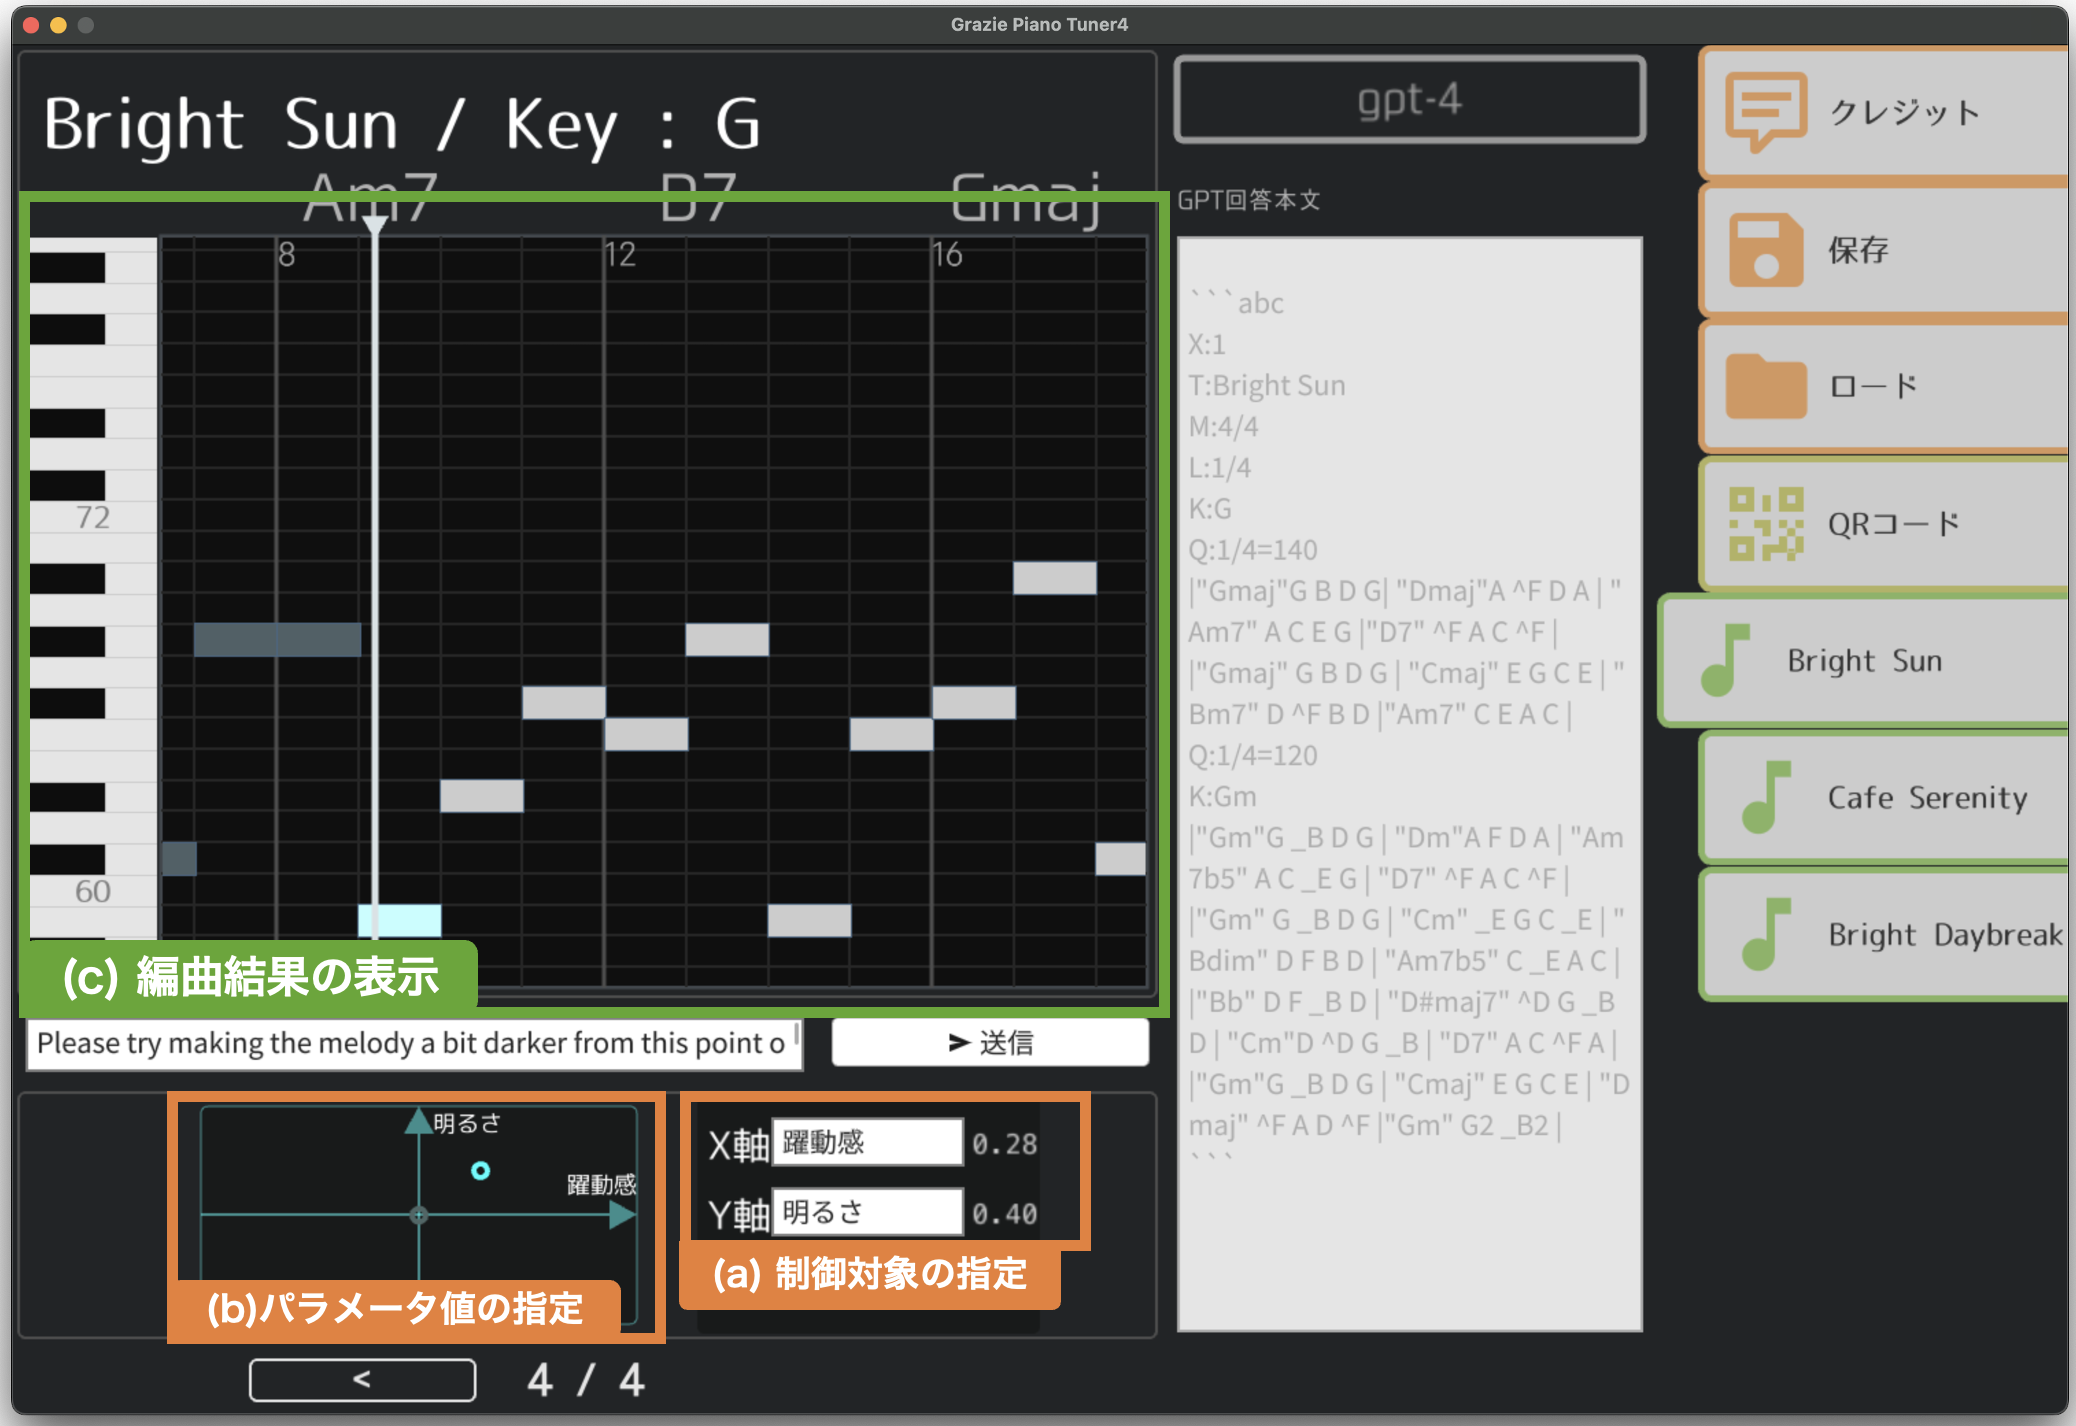The image size is (2076, 1426).
Task: Open the gpt-4 model selector
Action: [1409, 100]
